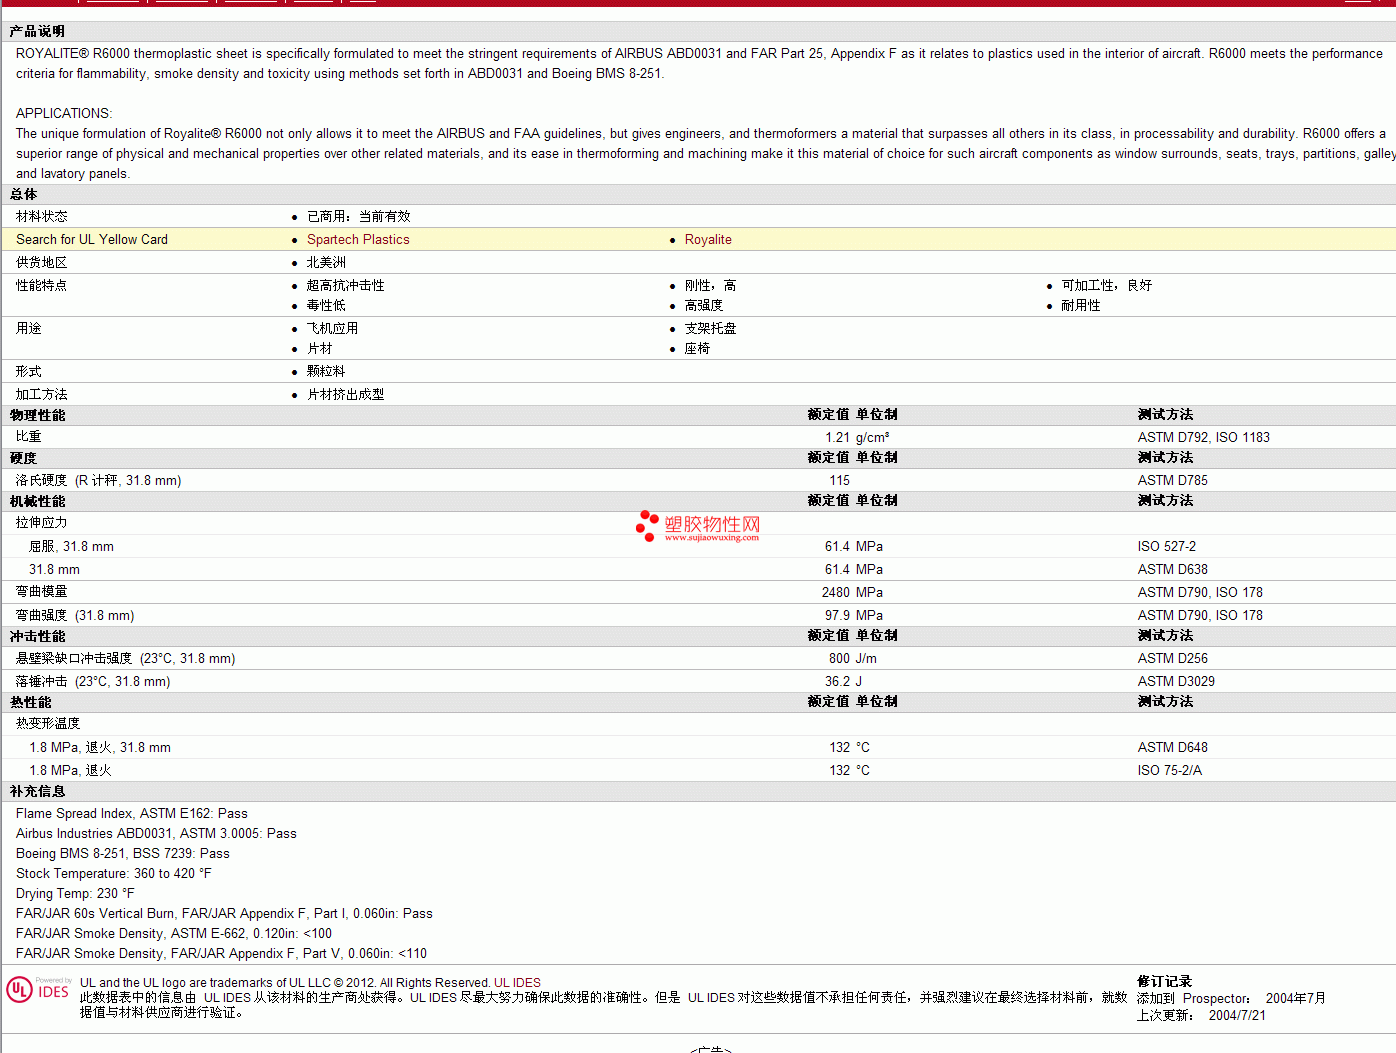Select the 悬壁梁缺口冲击强度 row label

tap(126, 659)
